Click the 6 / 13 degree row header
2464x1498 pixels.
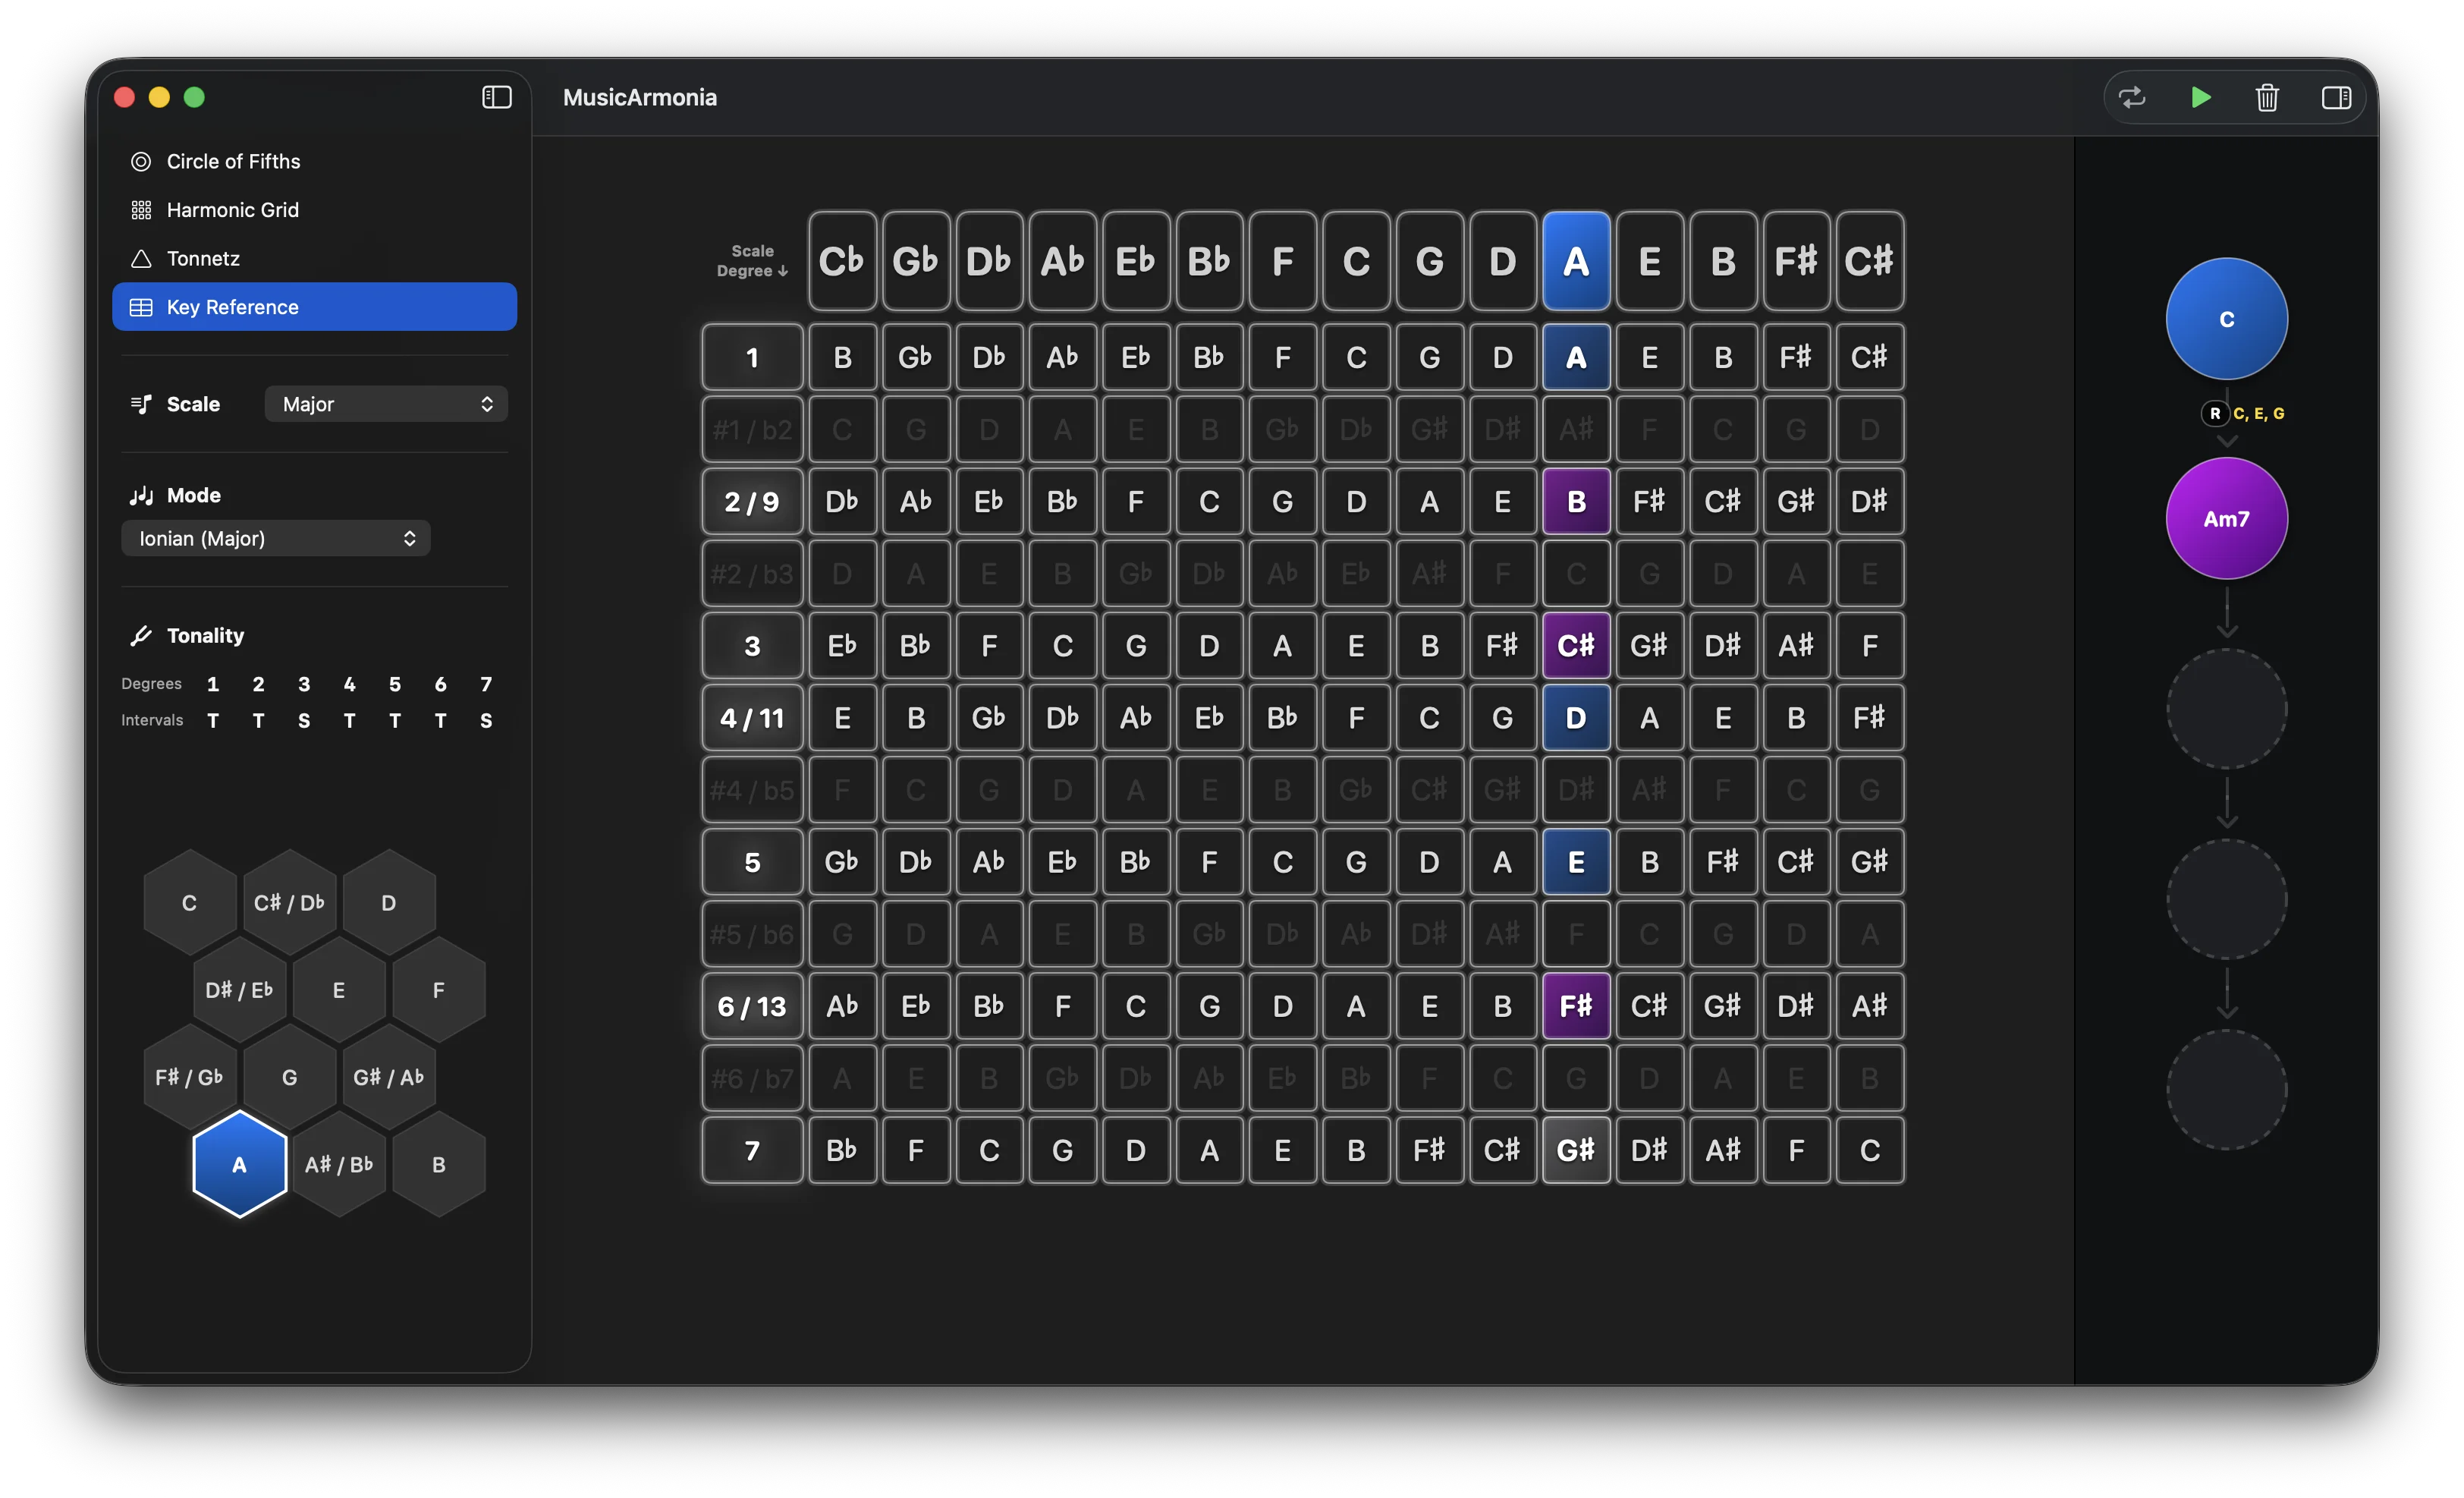(752, 1006)
